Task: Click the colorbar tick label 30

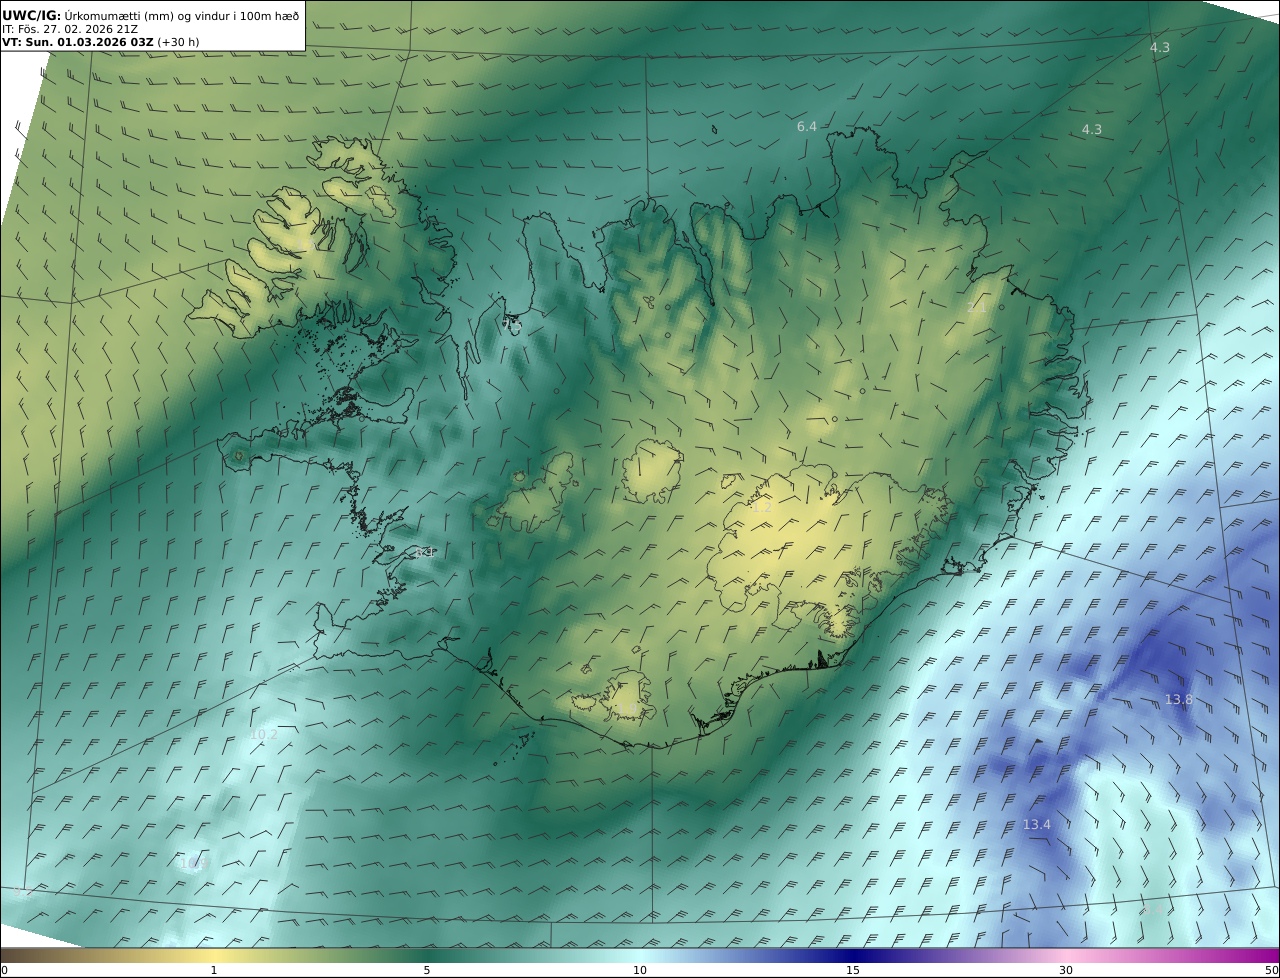Action: coord(1066,970)
